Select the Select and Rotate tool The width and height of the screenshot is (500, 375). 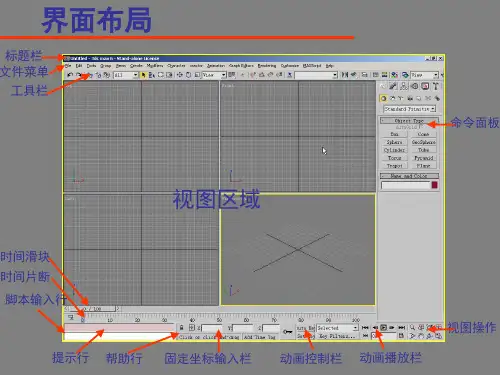coord(188,75)
